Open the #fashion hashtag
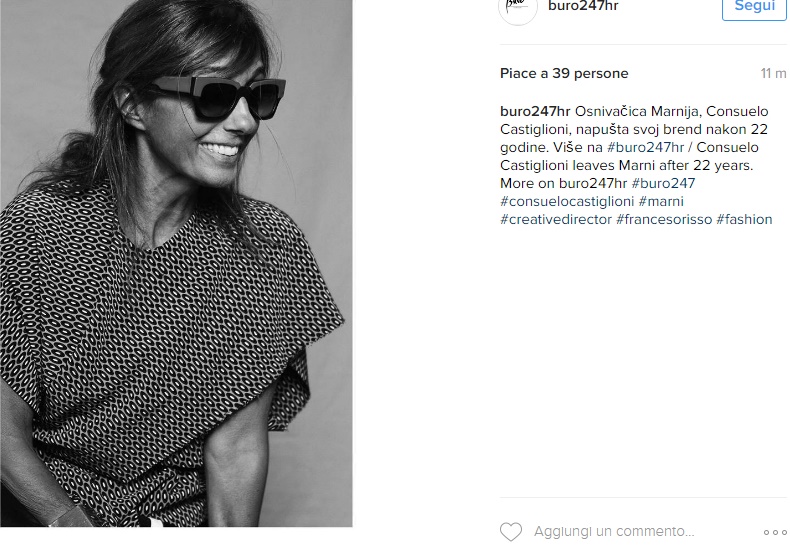Image resolution: width=790 pixels, height=549 pixels. pyautogui.click(x=744, y=220)
